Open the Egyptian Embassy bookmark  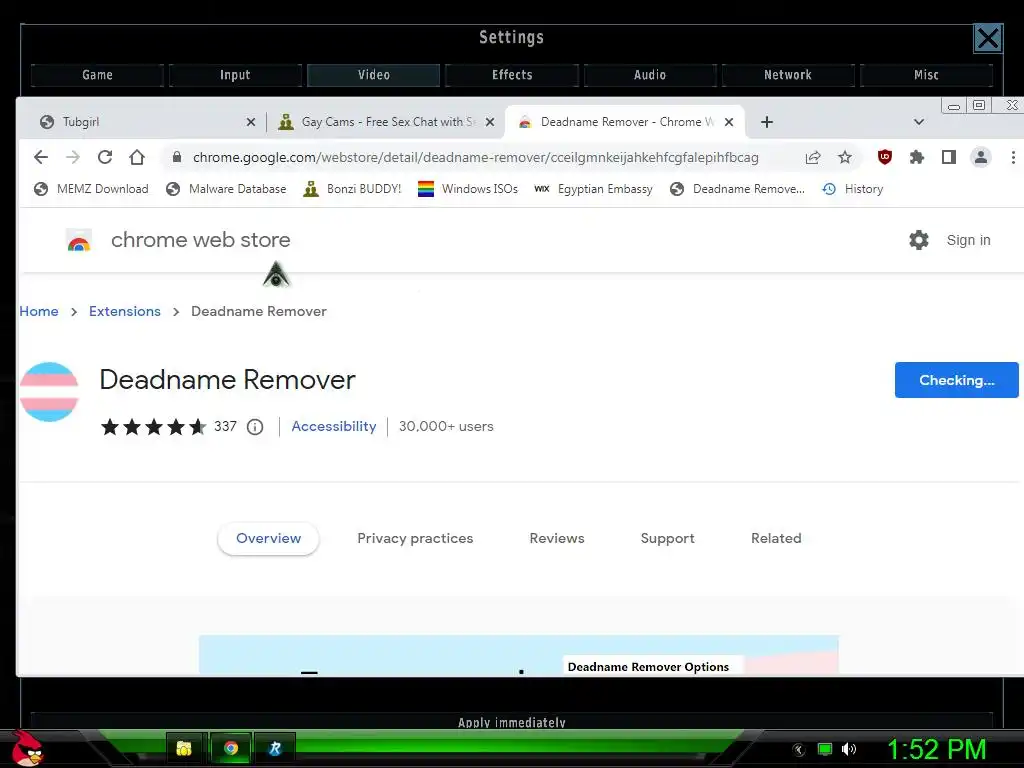point(594,189)
